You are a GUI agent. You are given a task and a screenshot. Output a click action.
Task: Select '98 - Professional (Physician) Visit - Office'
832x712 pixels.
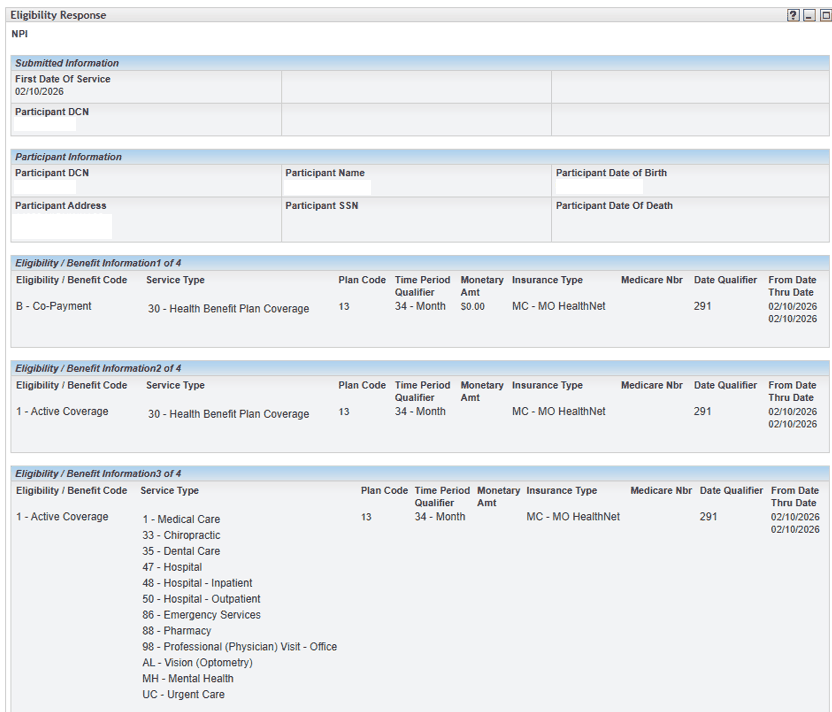click(x=239, y=646)
